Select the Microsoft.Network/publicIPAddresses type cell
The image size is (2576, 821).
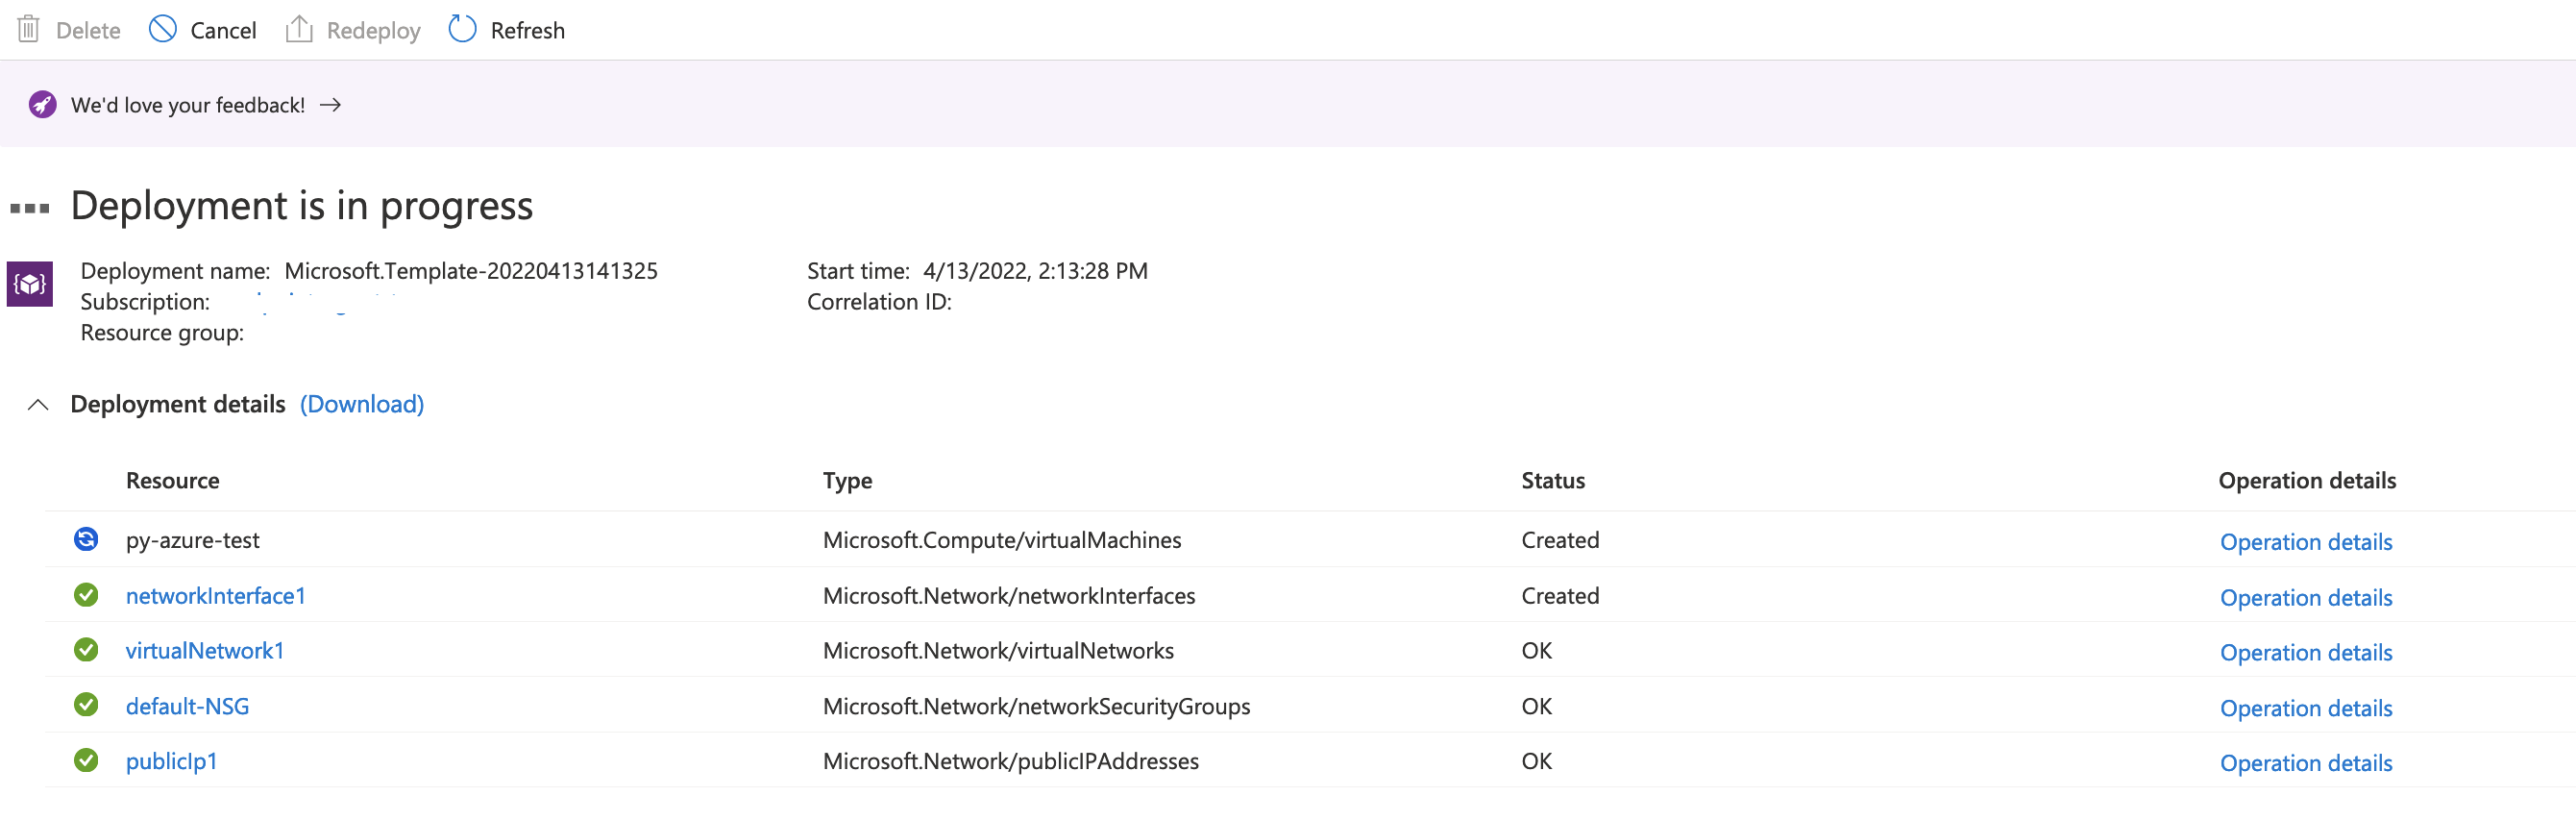click(1011, 761)
